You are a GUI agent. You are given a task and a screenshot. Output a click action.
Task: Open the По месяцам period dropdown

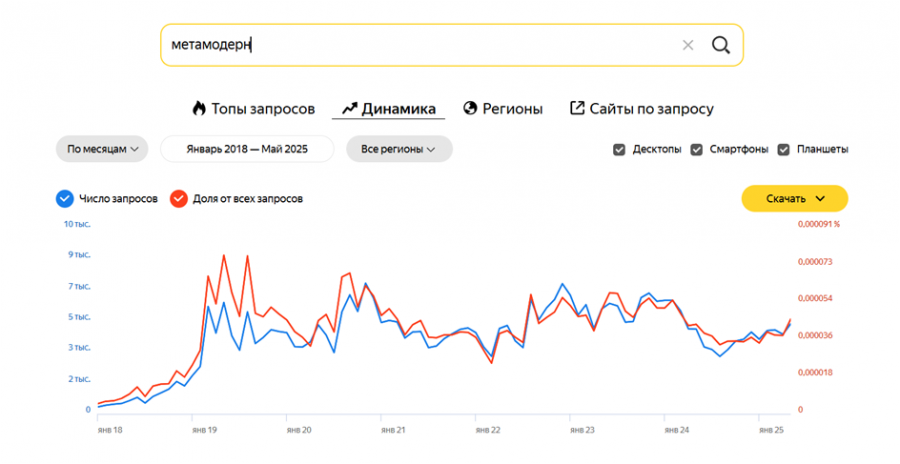point(102,149)
